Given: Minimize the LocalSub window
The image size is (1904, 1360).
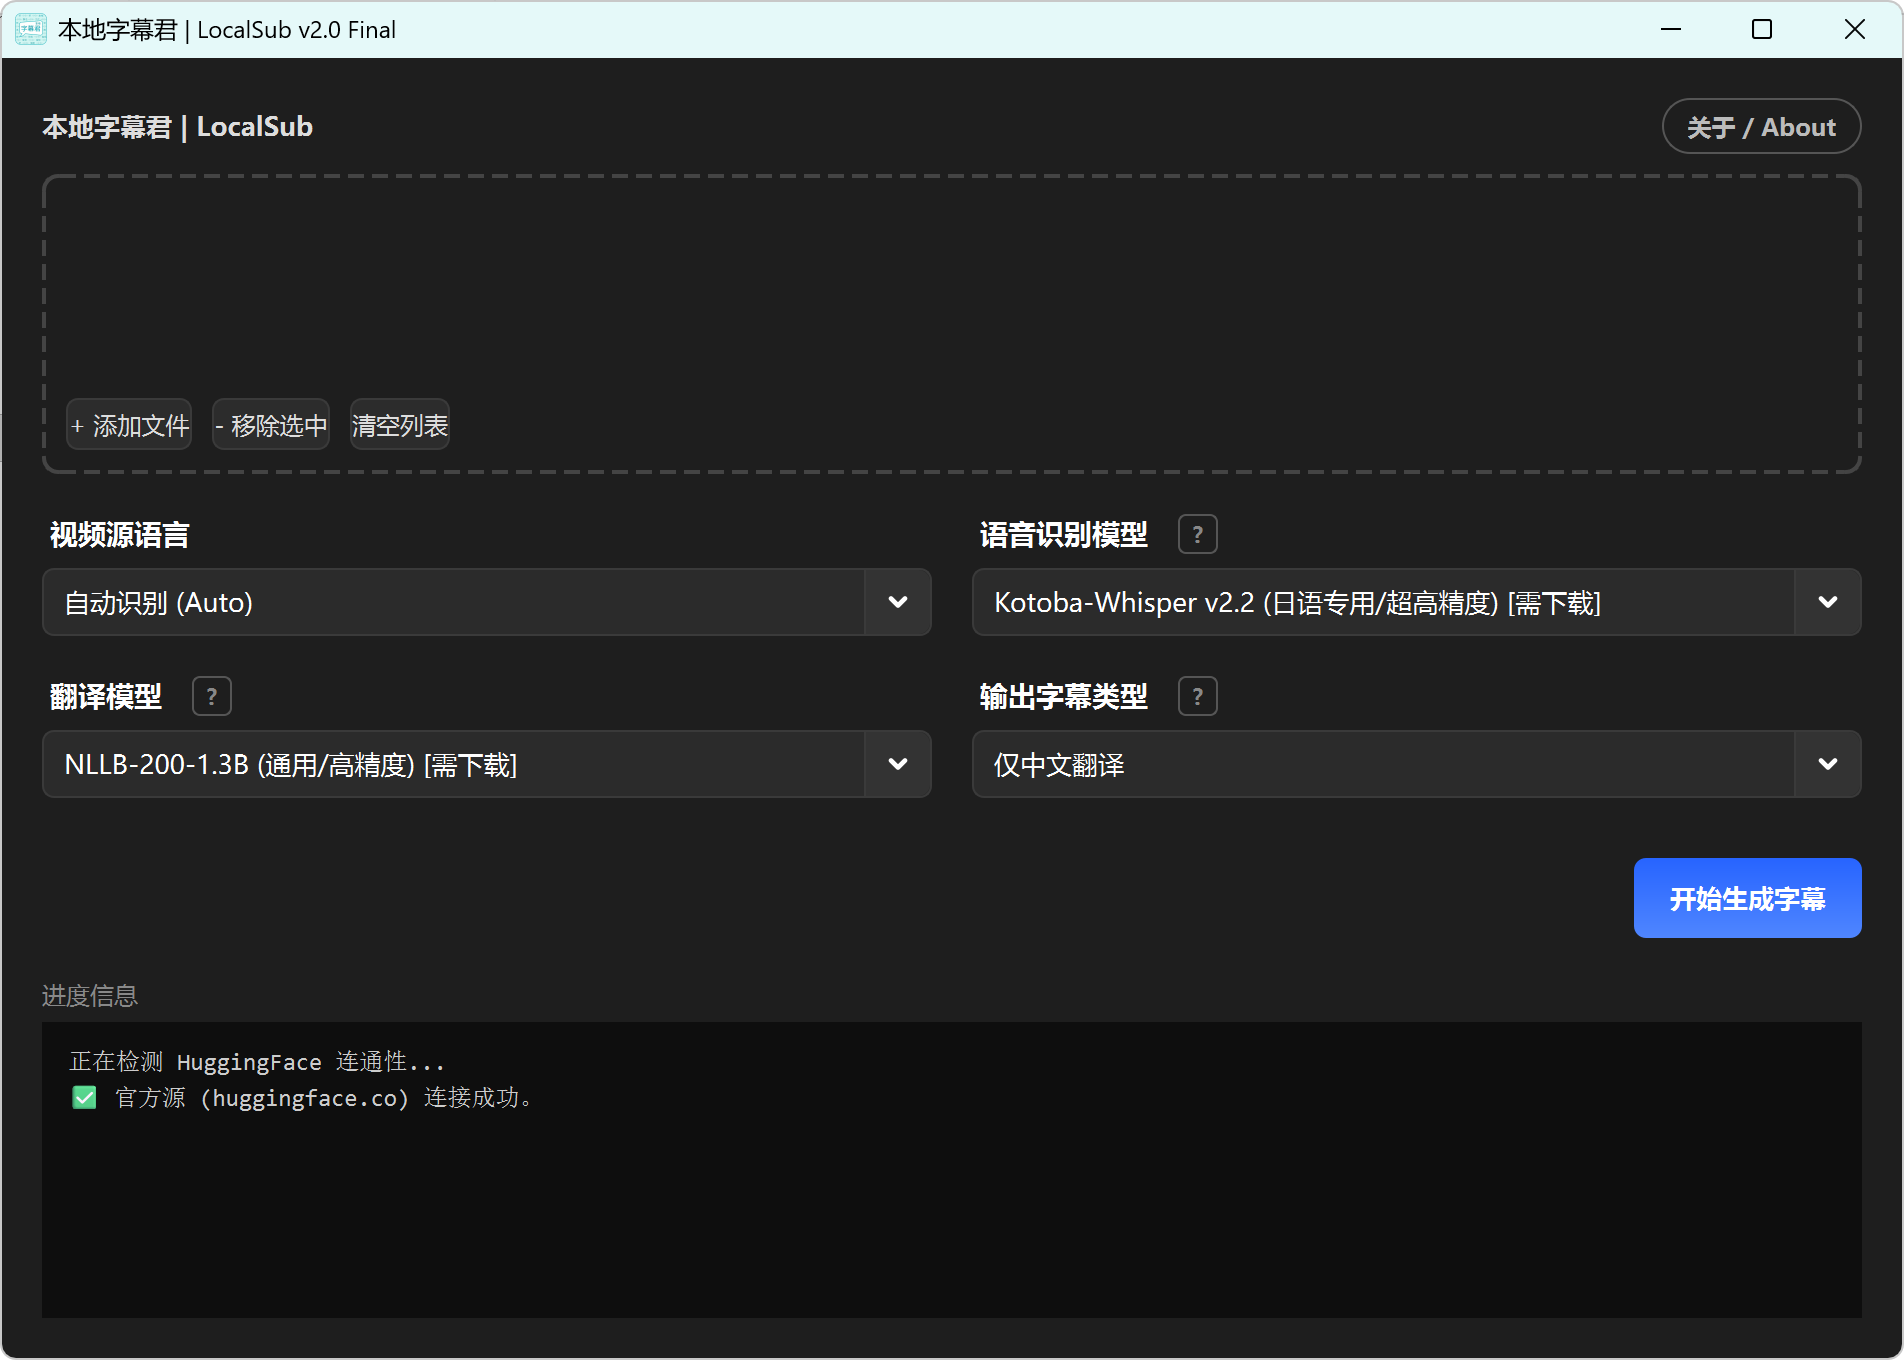Looking at the screenshot, I should pos(1670,30).
